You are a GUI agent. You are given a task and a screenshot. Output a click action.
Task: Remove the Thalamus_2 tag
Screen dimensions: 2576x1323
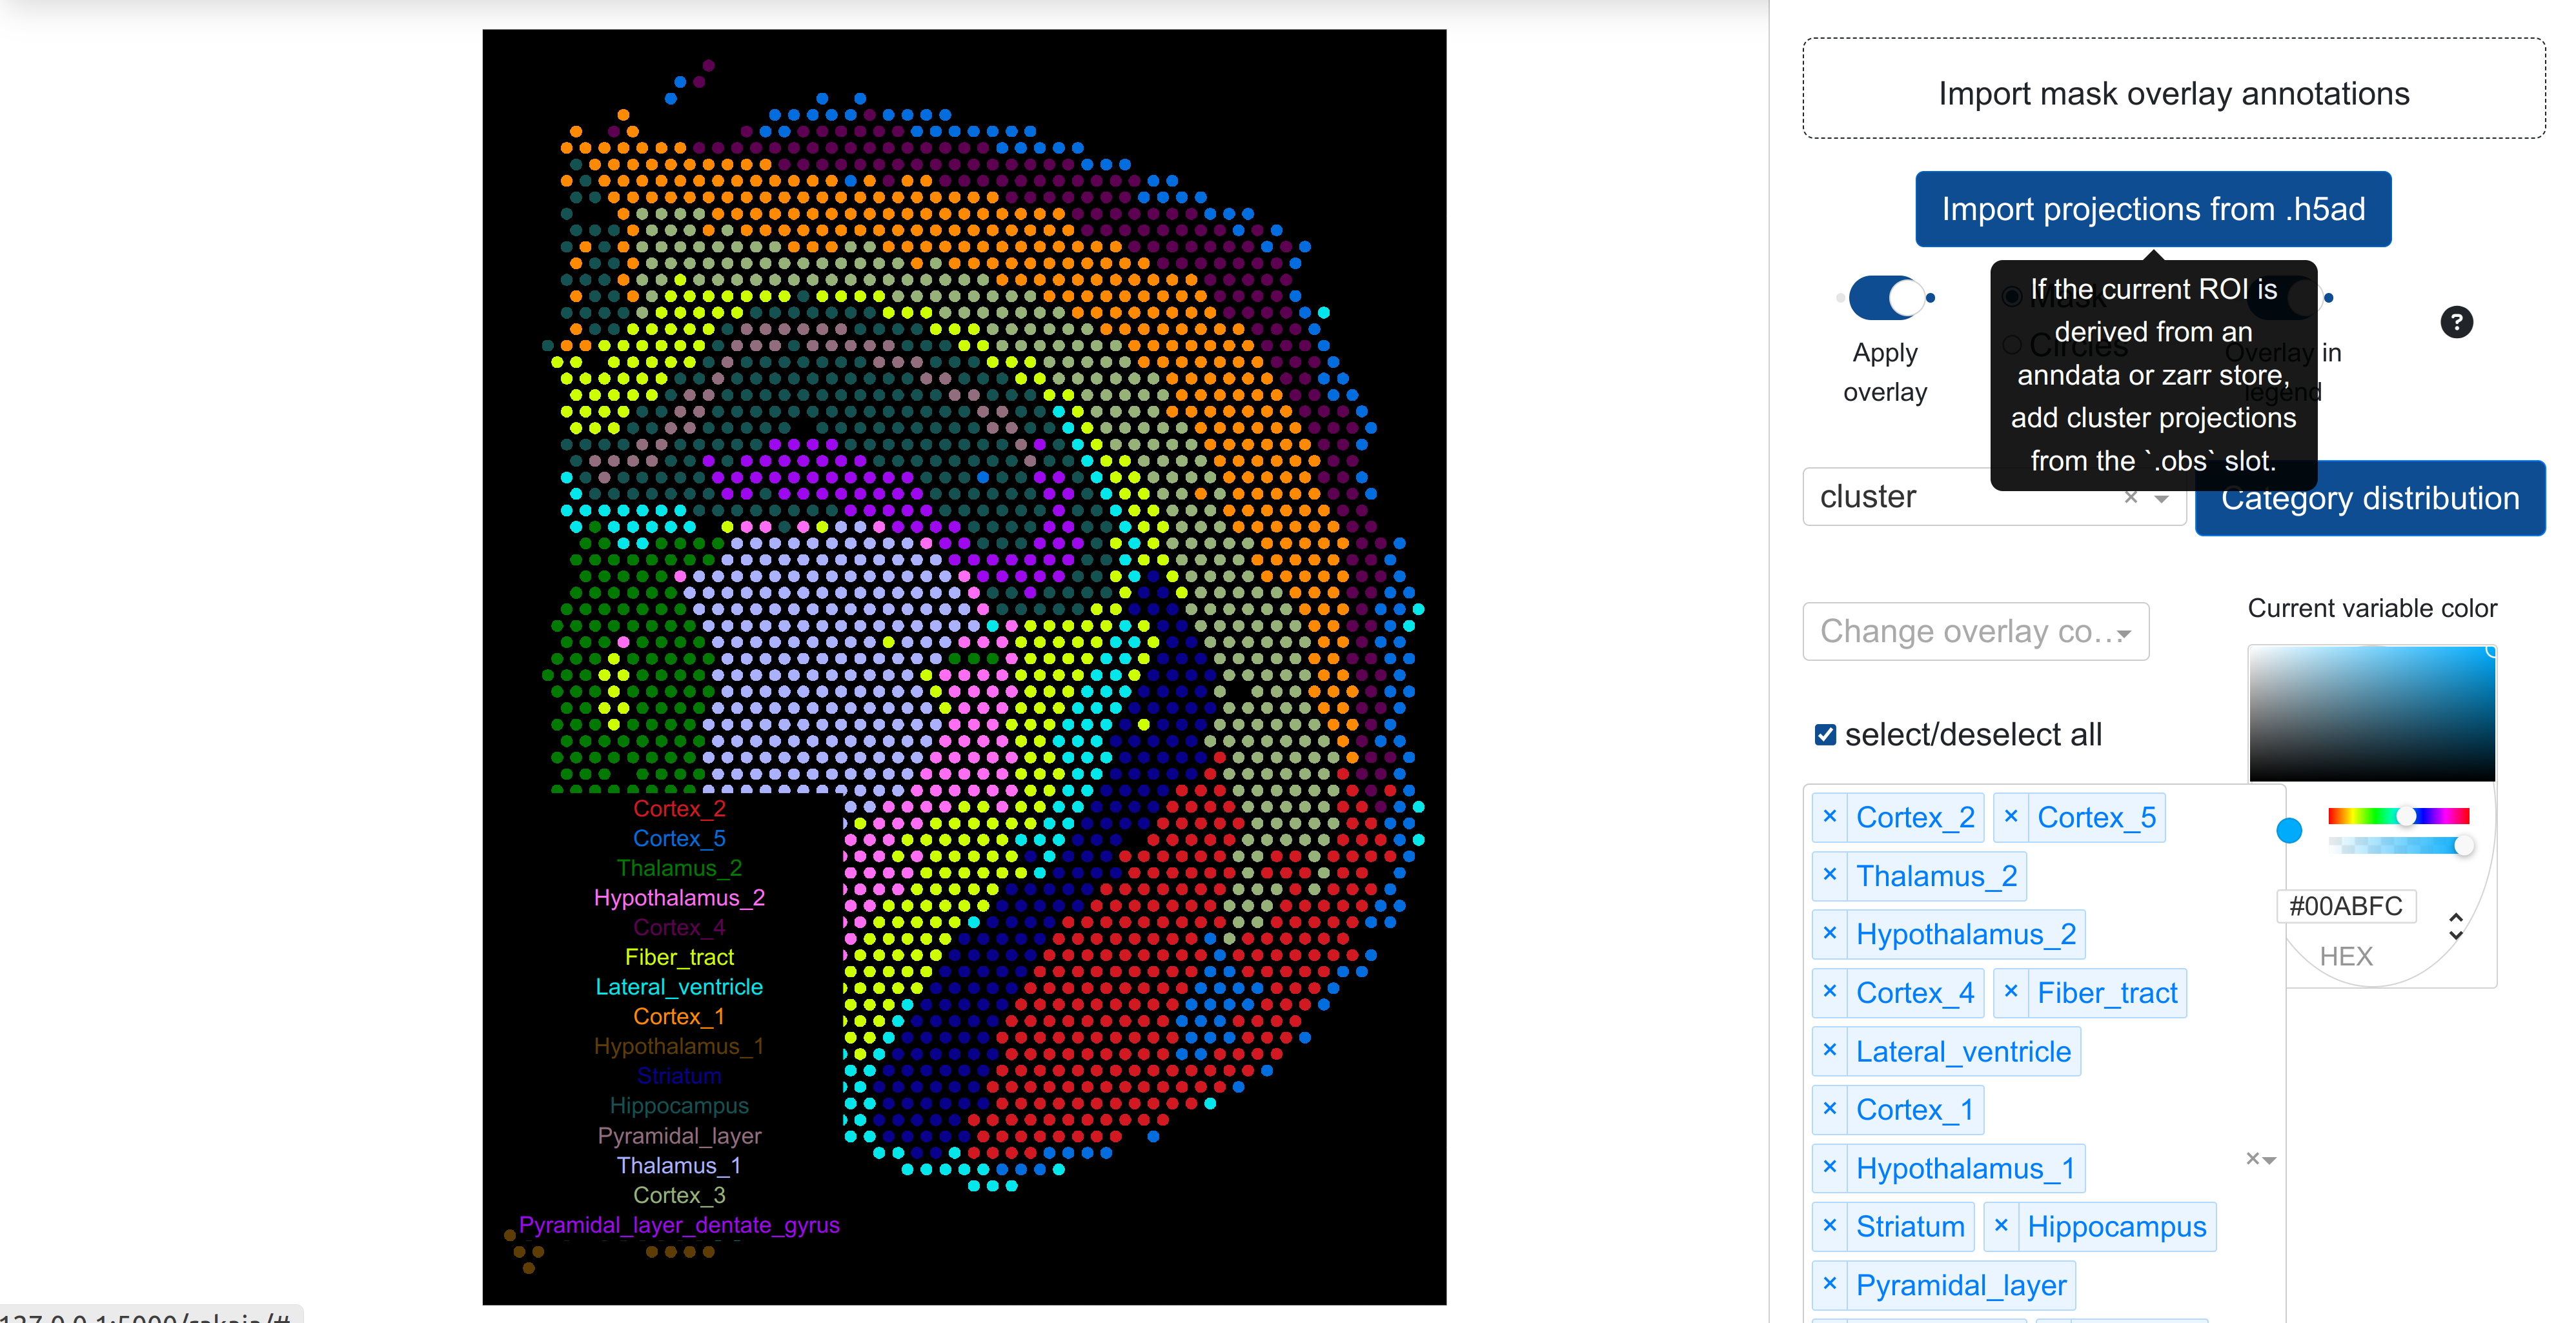1830,875
